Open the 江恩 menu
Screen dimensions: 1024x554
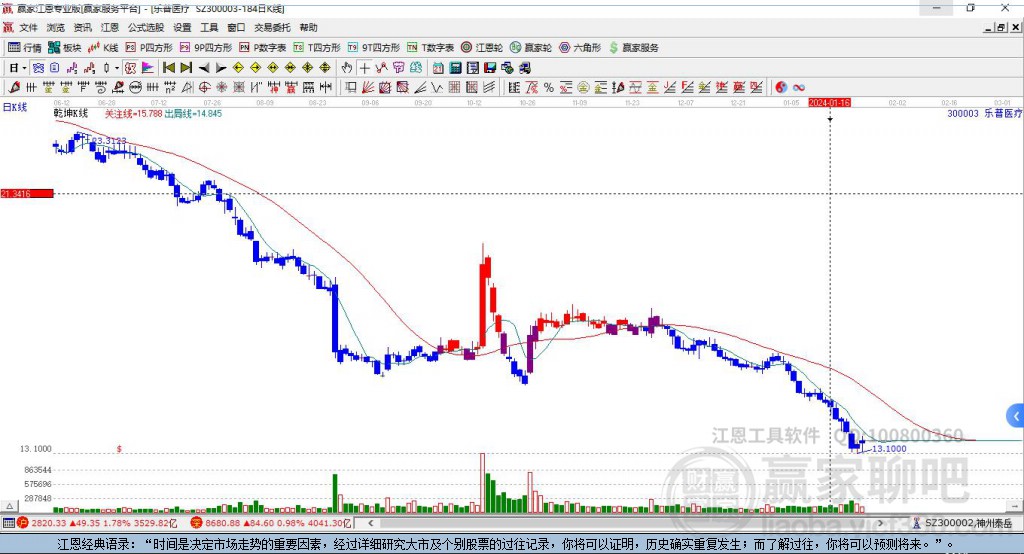(x=110, y=27)
